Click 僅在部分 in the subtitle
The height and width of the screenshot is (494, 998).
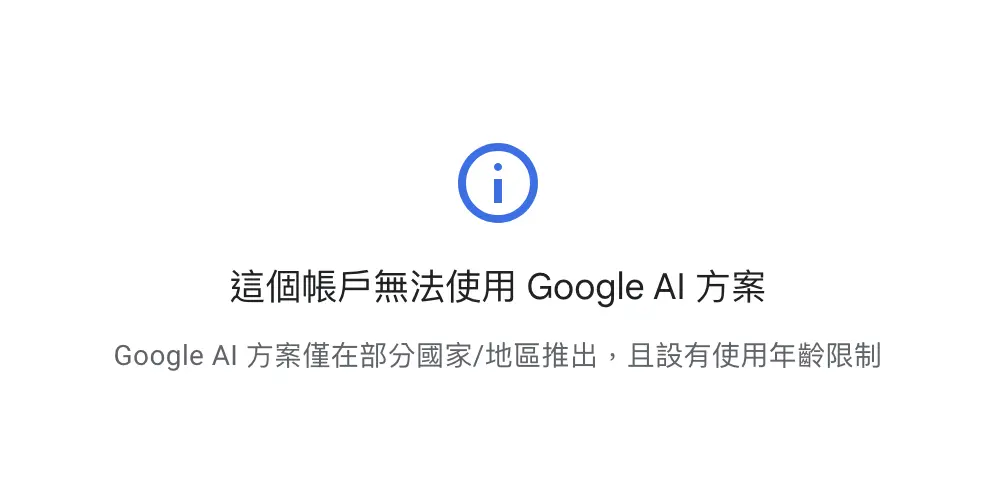coord(358,355)
